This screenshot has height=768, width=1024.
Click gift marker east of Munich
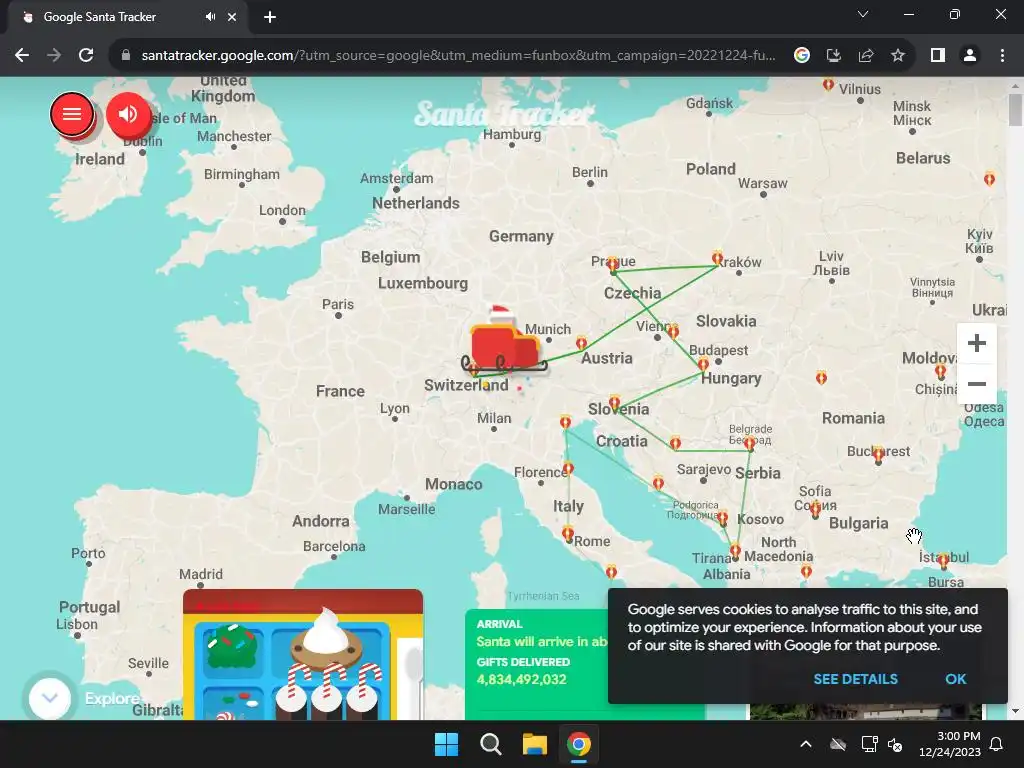click(x=581, y=343)
